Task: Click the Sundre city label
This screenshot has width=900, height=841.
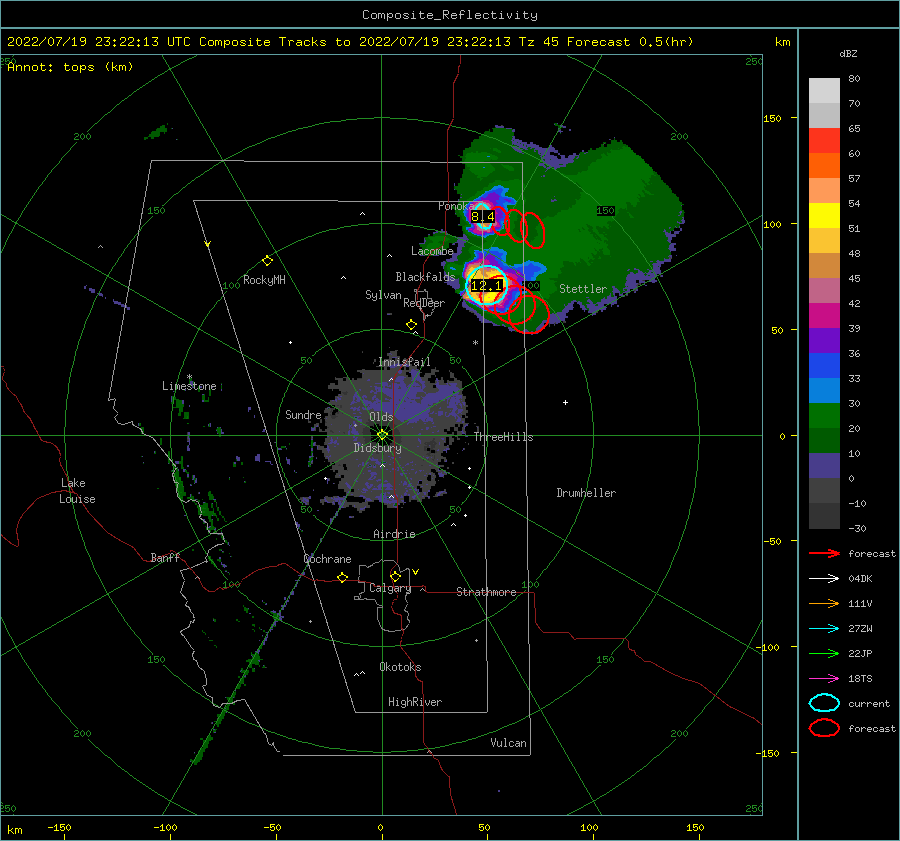Action: (x=303, y=414)
